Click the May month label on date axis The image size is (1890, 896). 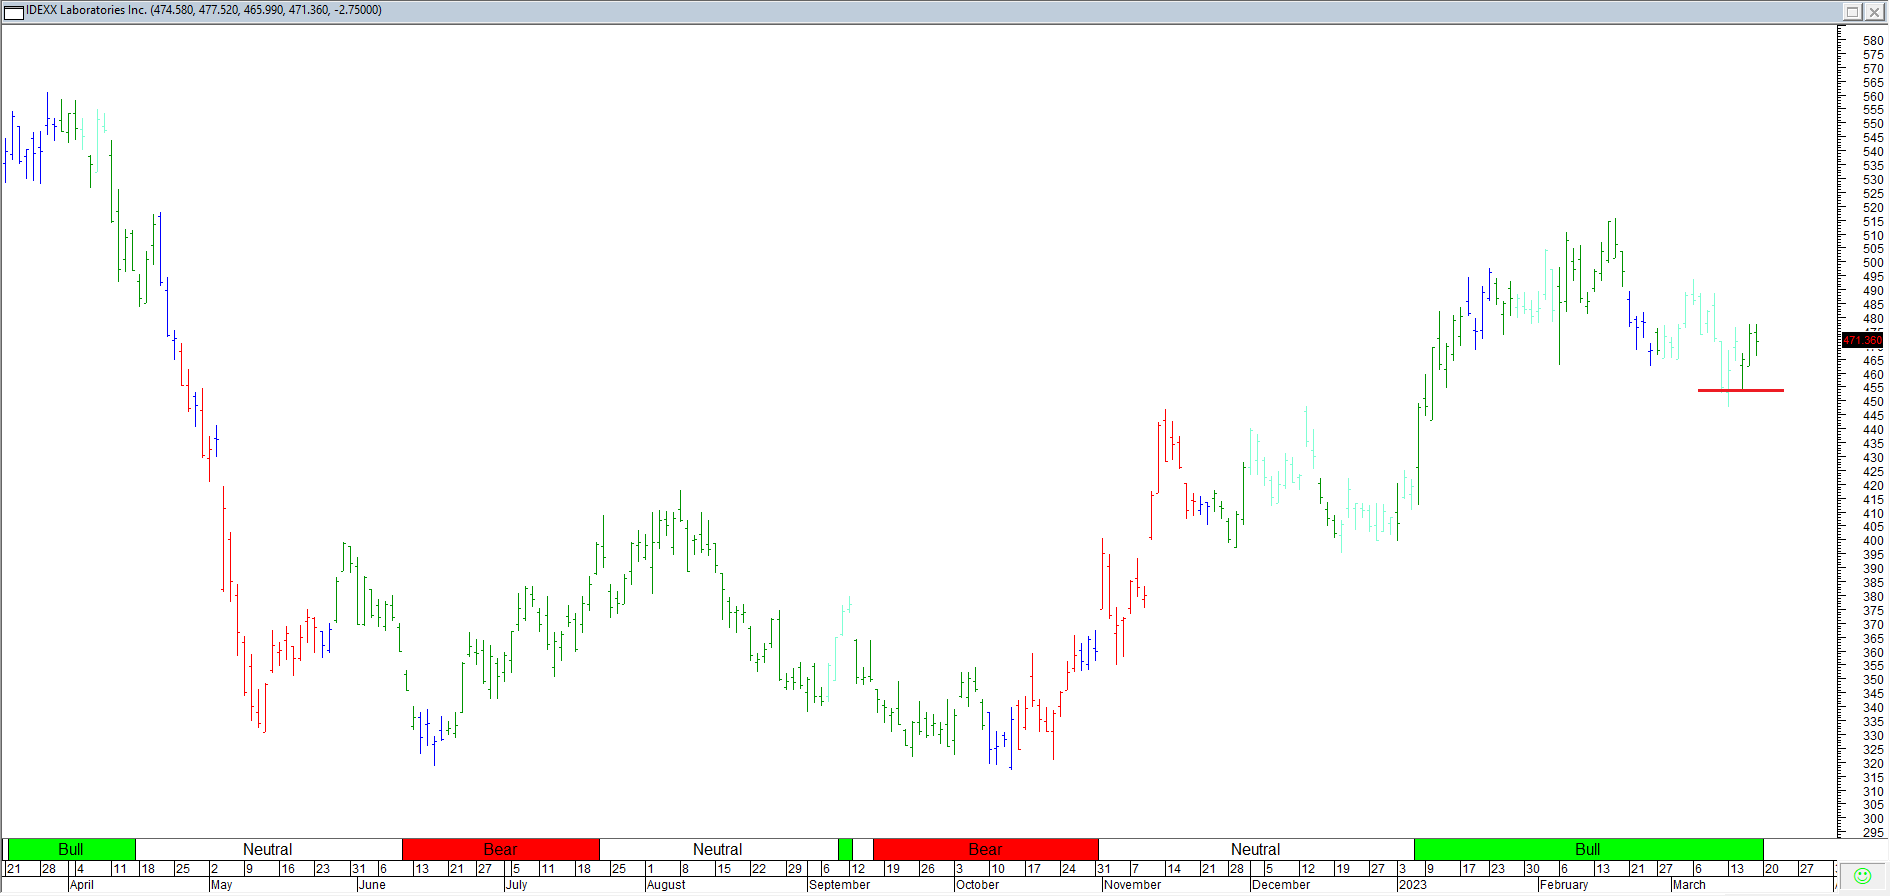(x=222, y=885)
